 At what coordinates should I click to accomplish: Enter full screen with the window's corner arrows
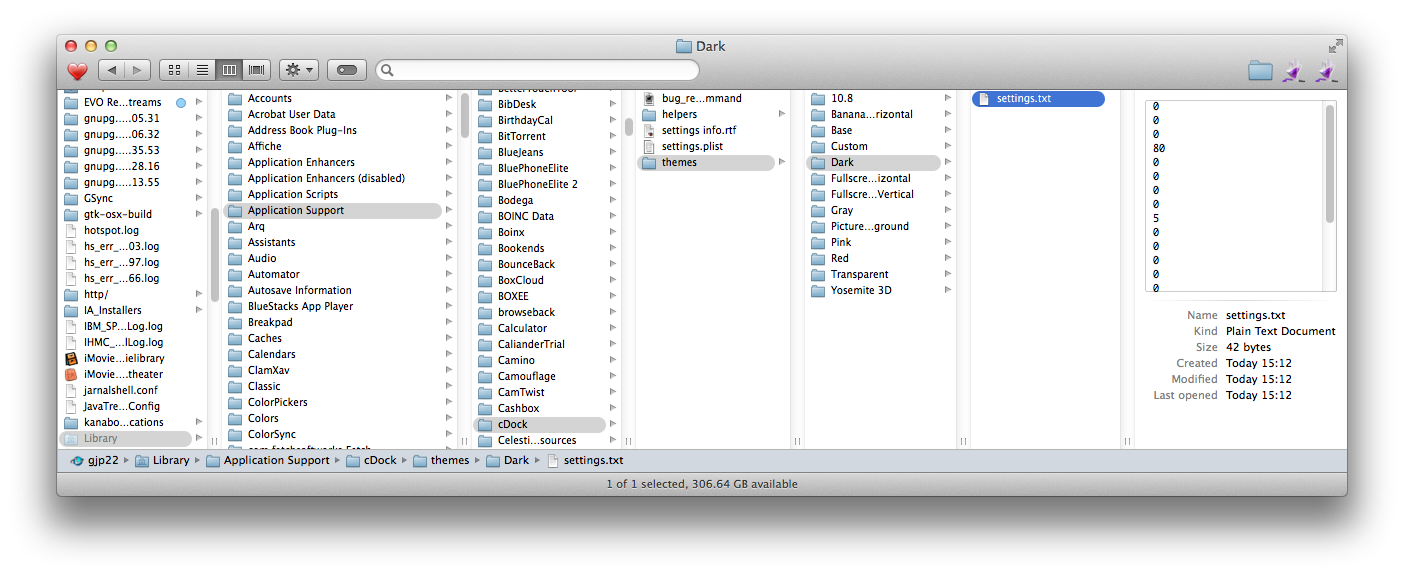pos(1335,46)
